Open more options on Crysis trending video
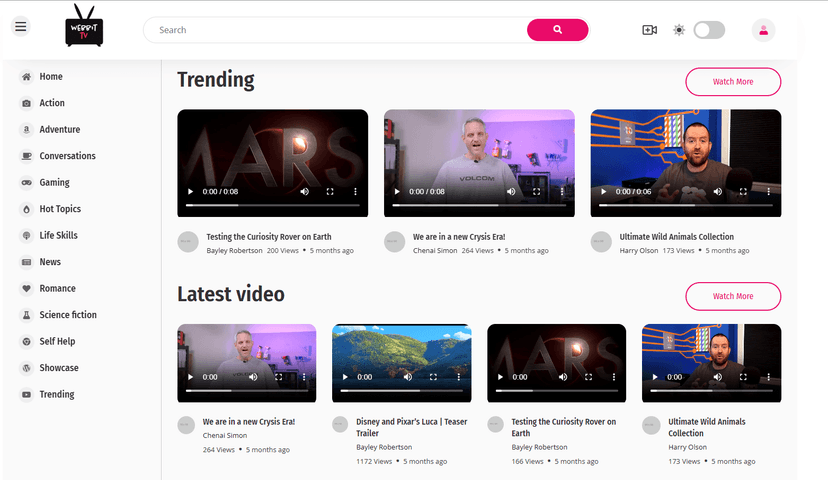The height and width of the screenshot is (480, 828). click(x=562, y=191)
